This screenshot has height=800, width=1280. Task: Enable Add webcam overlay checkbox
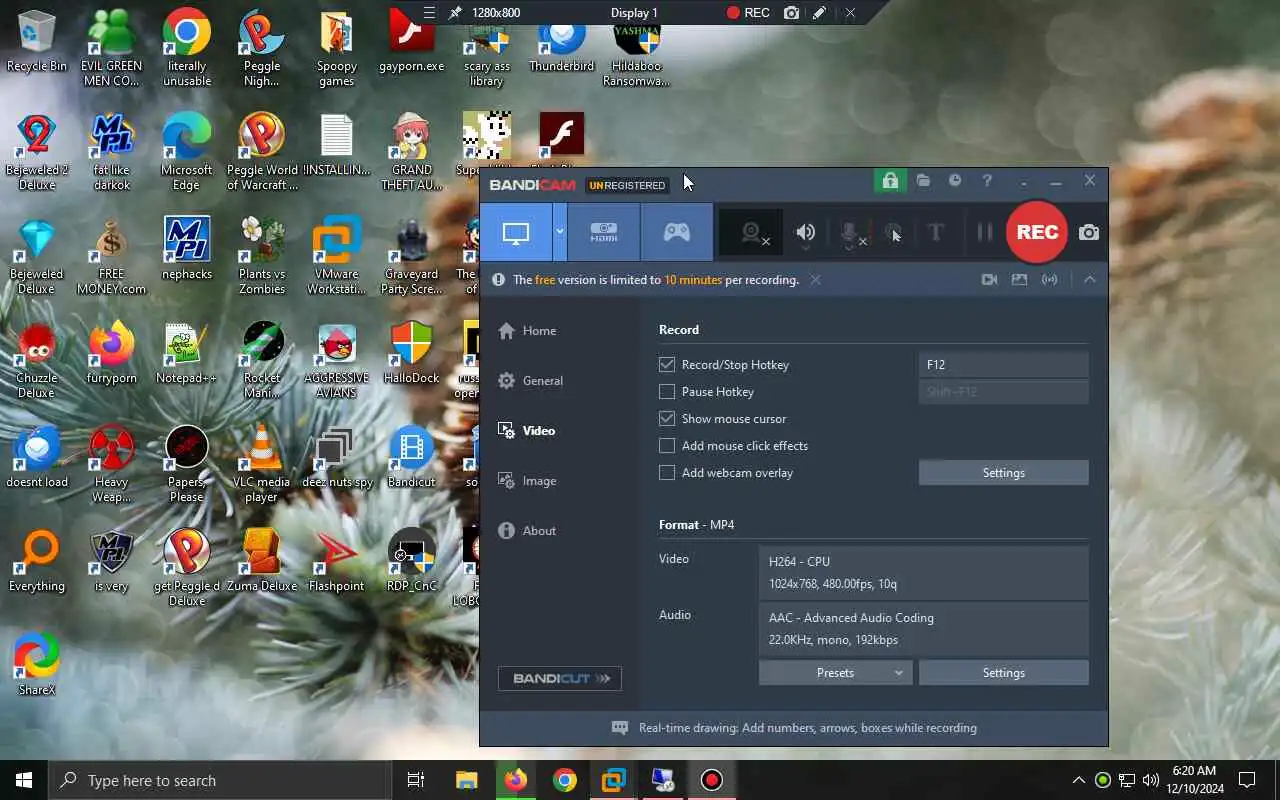(667, 473)
